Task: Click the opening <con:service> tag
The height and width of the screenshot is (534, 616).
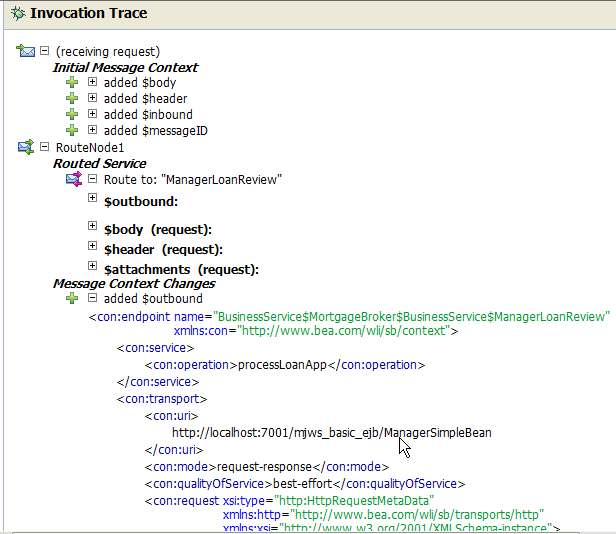Action: pyautogui.click(x=155, y=348)
